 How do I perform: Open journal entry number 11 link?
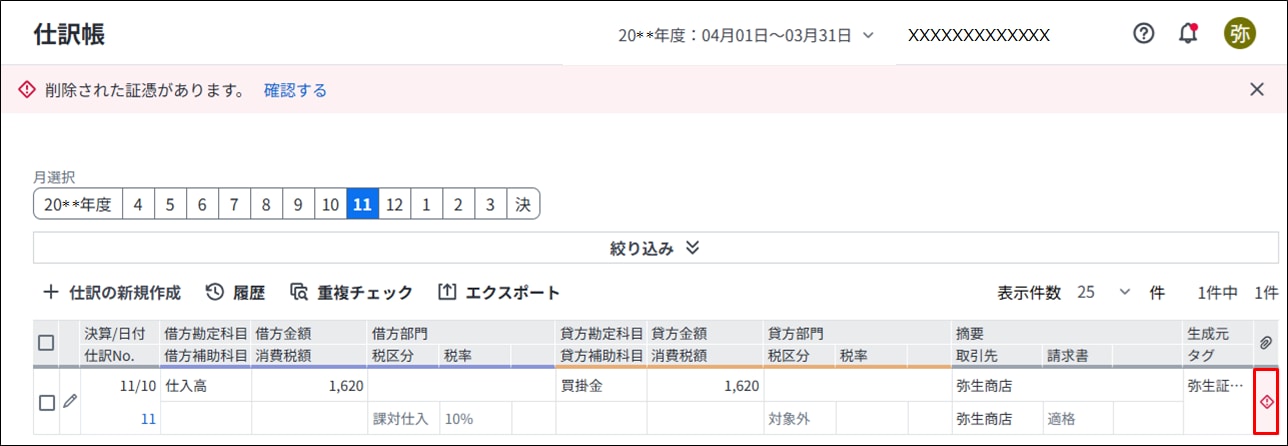(x=148, y=419)
